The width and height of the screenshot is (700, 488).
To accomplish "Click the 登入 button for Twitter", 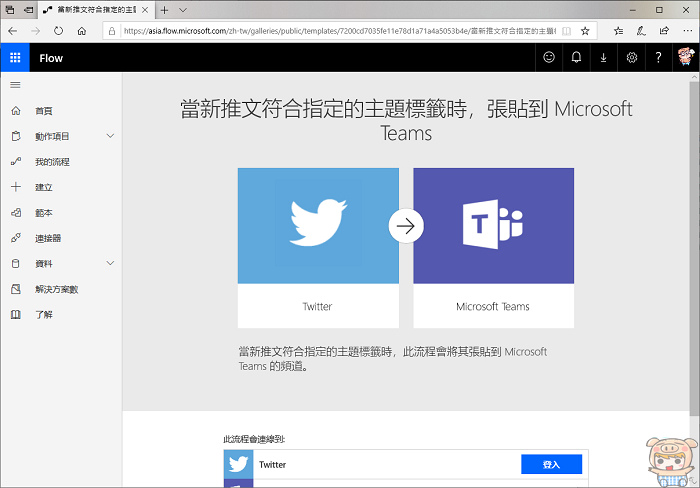I will click(x=551, y=464).
